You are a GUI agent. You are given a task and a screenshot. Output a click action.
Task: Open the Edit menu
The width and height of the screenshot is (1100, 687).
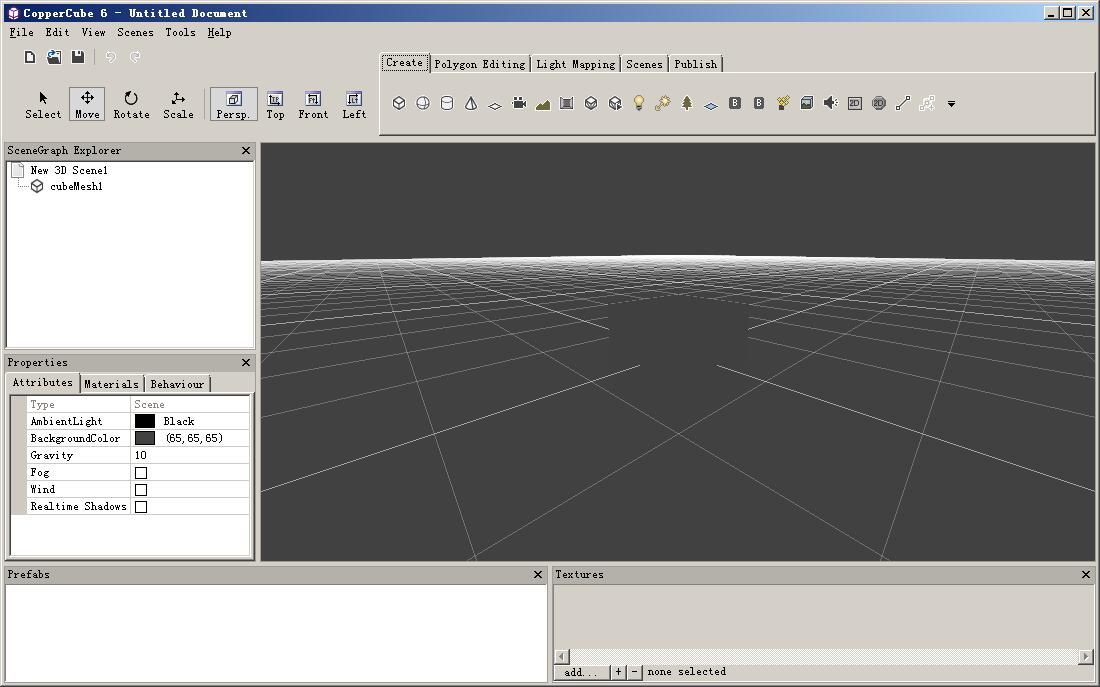coord(58,32)
